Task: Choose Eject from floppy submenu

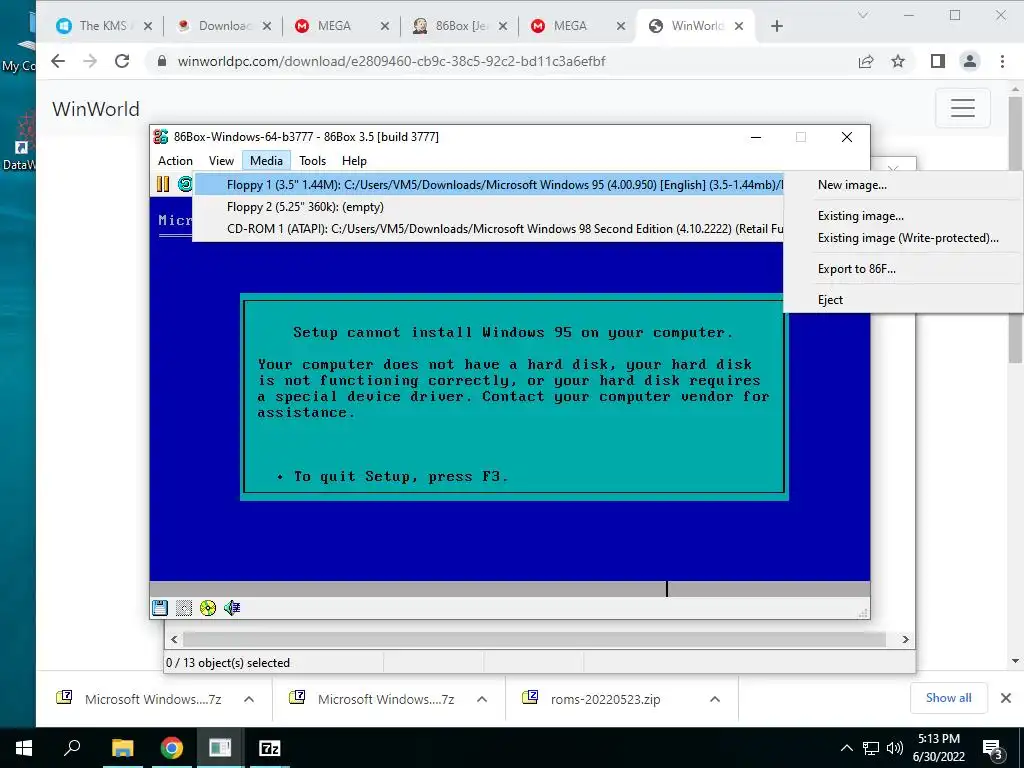Action: pyautogui.click(x=904, y=300)
